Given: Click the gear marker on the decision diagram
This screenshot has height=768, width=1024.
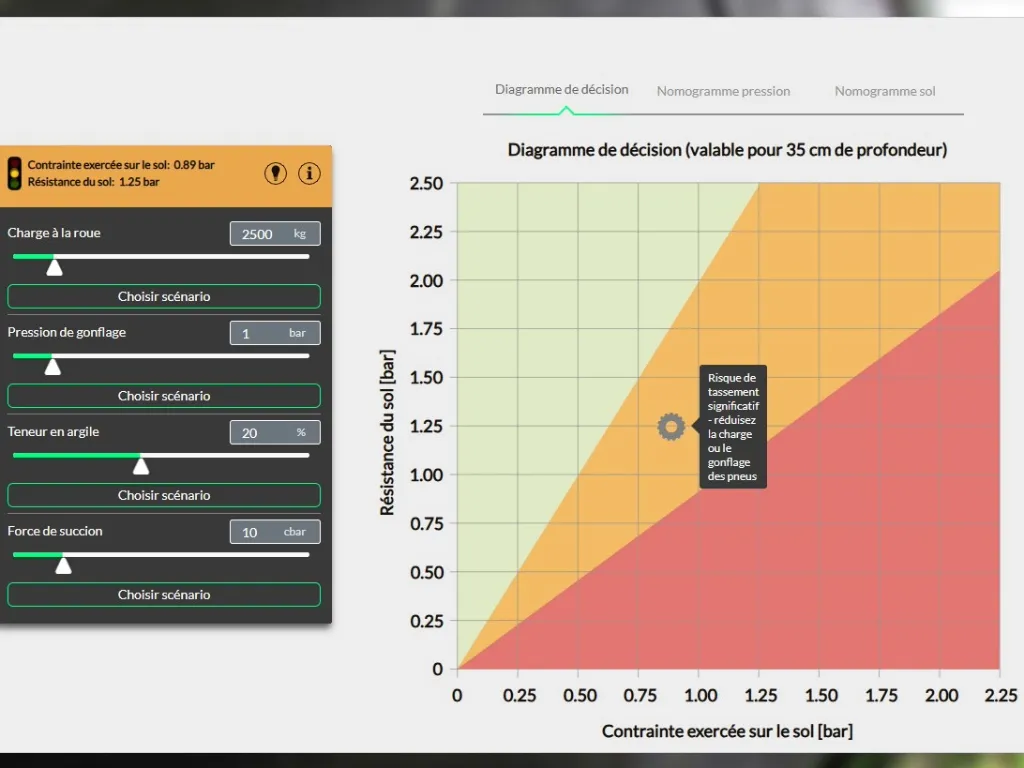Looking at the screenshot, I should (x=671, y=426).
